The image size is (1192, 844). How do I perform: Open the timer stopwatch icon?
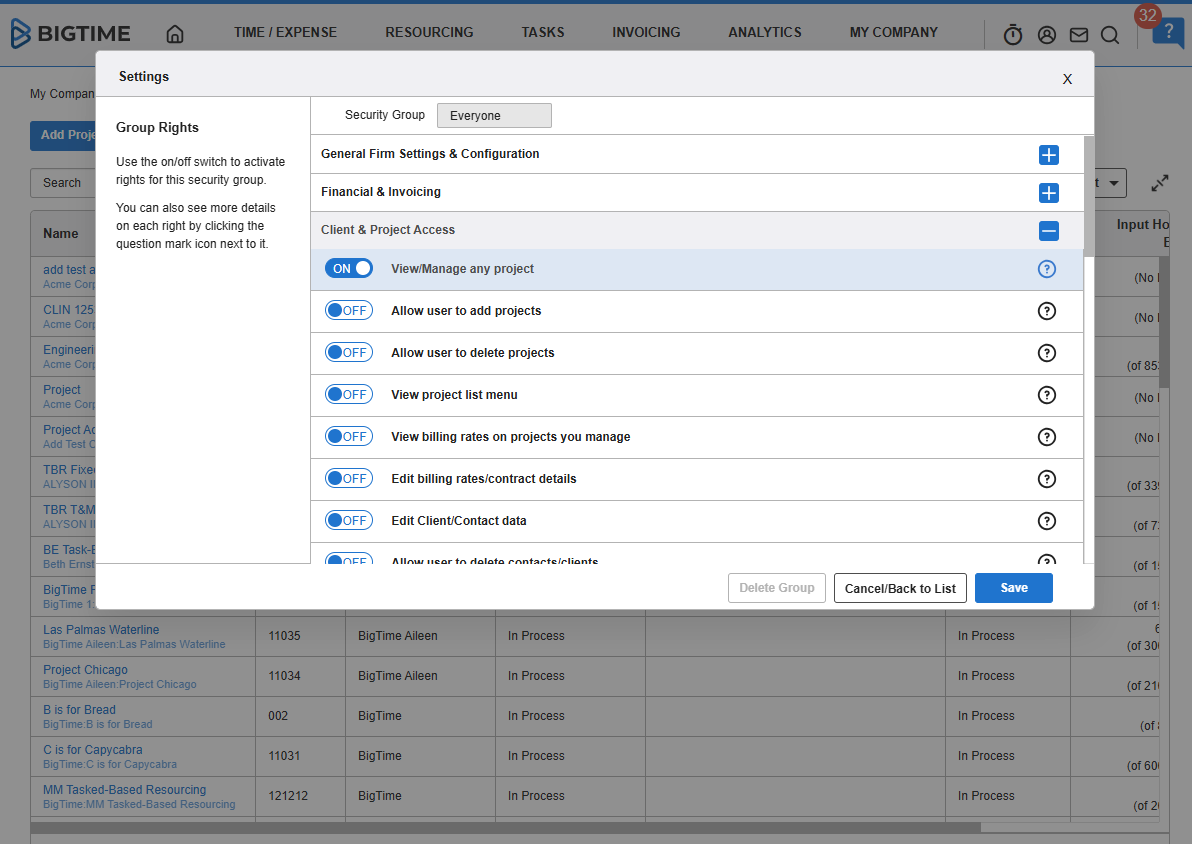(1013, 34)
